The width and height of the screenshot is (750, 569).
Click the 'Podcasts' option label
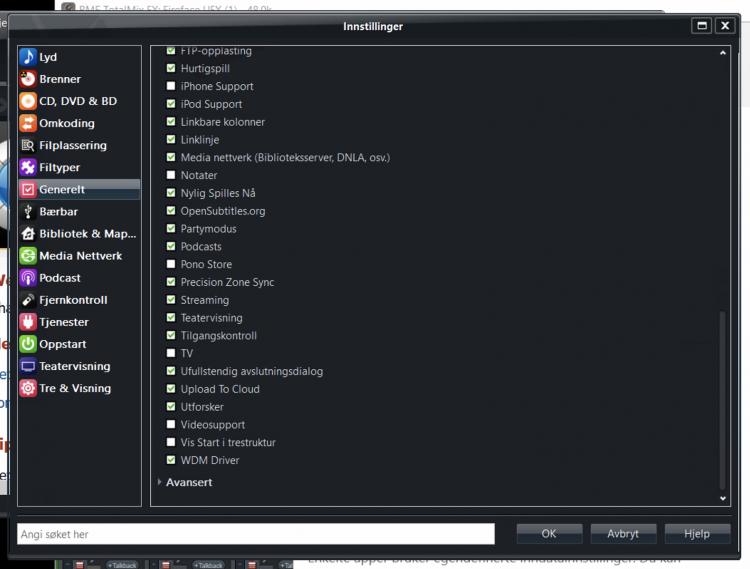click(201, 246)
